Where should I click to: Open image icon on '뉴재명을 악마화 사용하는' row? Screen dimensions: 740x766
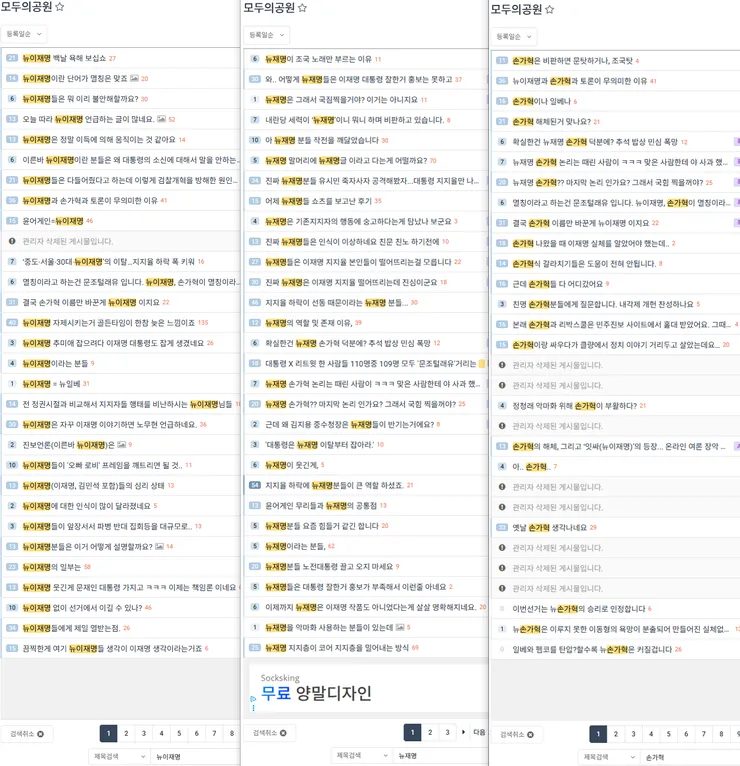[400, 627]
